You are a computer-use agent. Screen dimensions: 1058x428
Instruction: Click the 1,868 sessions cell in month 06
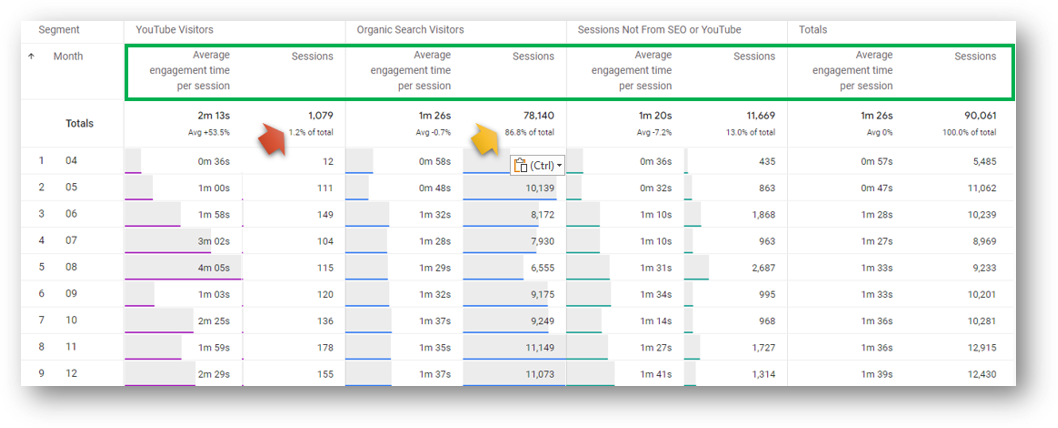click(x=763, y=215)
